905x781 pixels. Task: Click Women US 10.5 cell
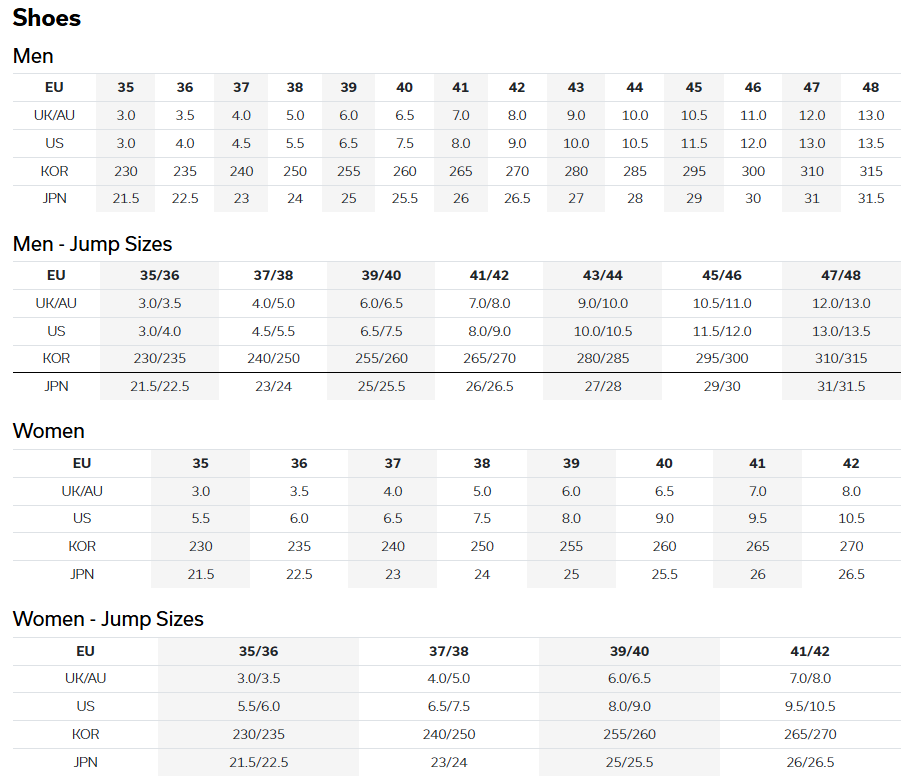point(851,518)
